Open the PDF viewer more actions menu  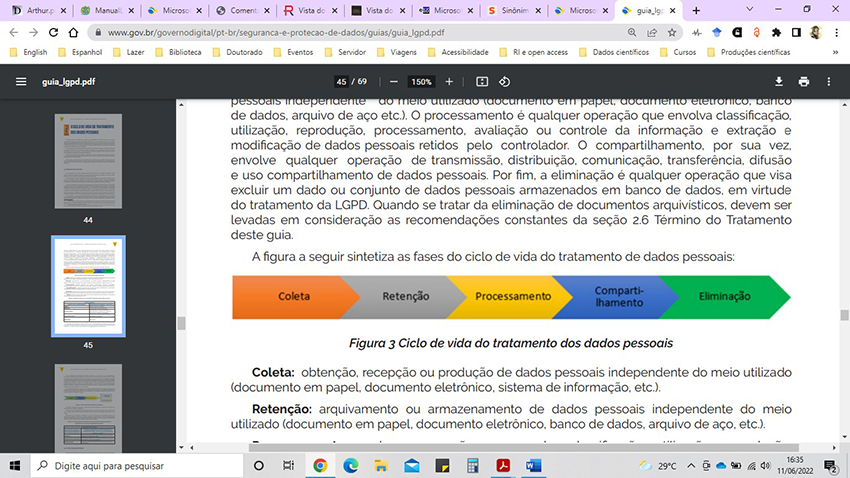[829, 81]
